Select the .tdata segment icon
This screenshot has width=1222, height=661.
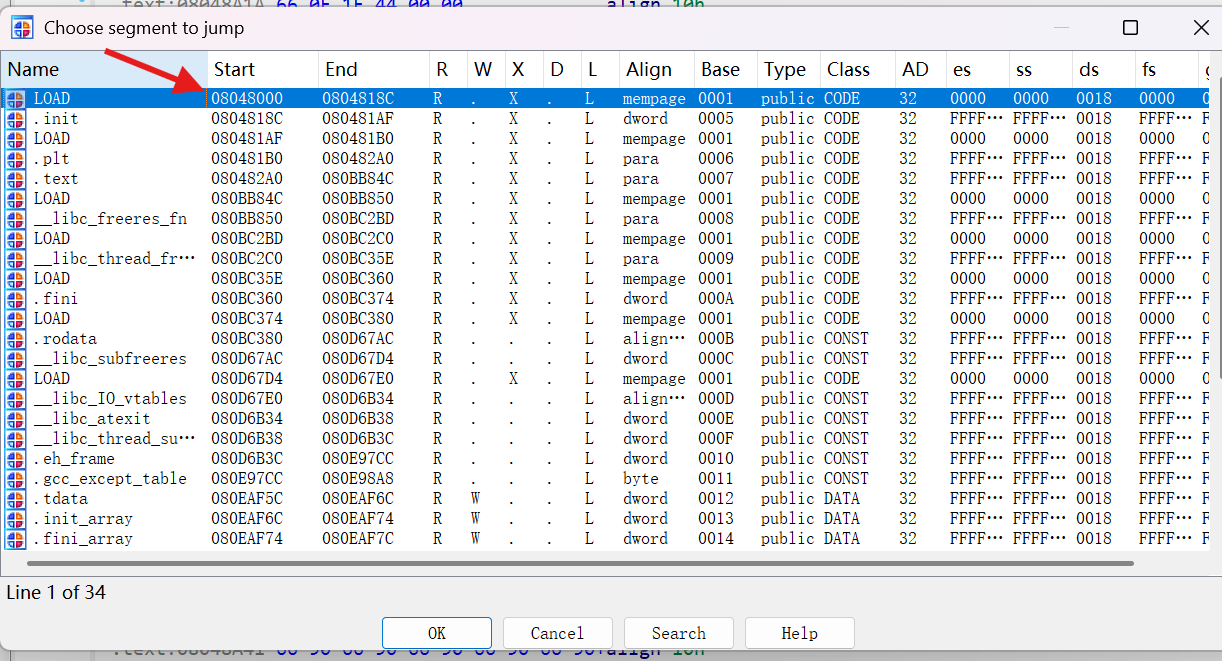[x=16, y=499]
